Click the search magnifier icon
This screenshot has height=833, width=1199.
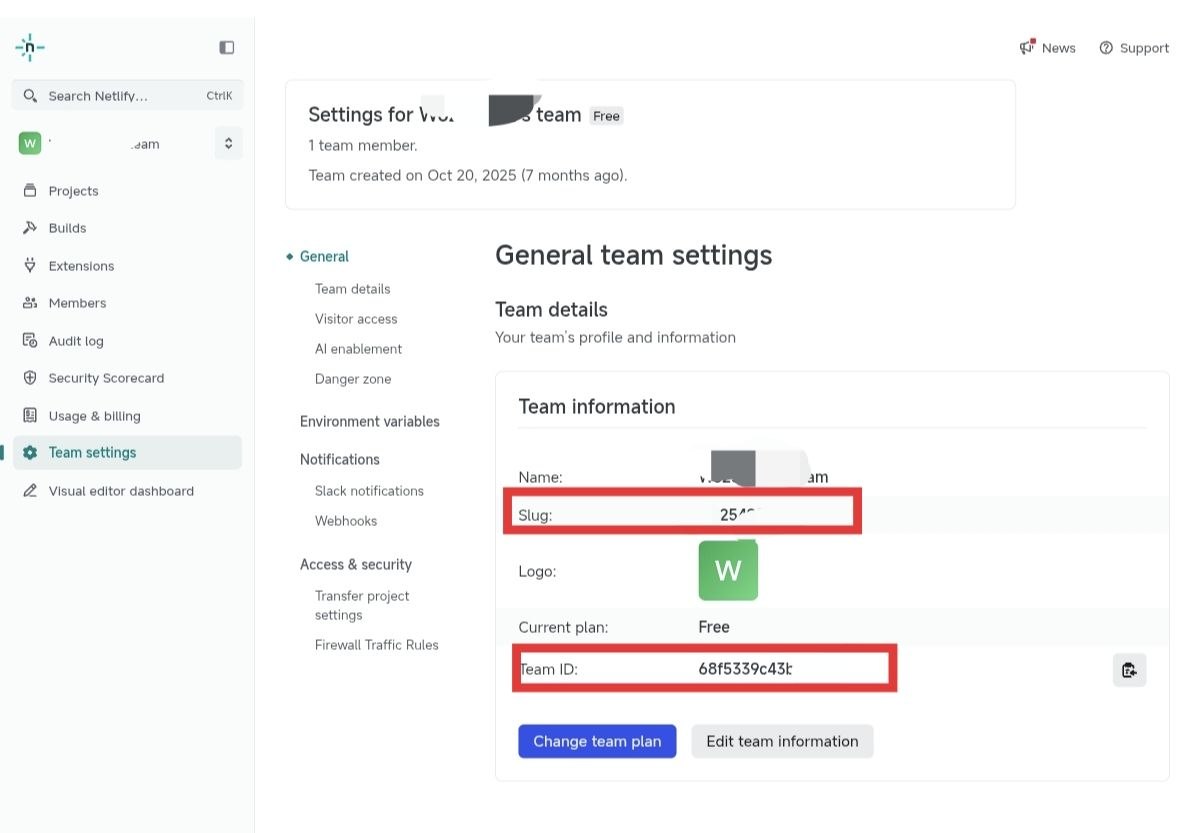tap(30, 96)
